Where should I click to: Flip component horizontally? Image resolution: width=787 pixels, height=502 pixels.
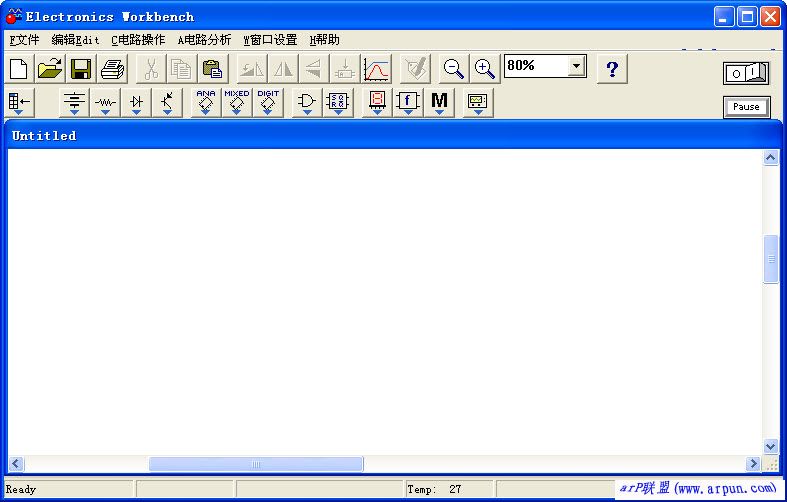pyautogui.click(x=283, y=68)
